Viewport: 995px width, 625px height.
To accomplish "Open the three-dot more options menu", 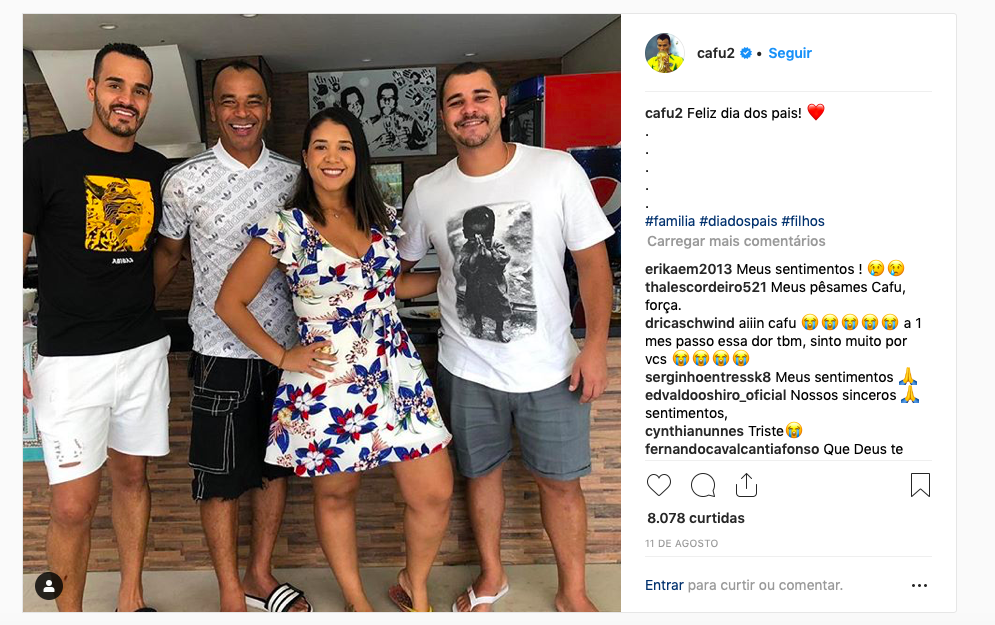I will pyautogui.click(x=919, y=585).
